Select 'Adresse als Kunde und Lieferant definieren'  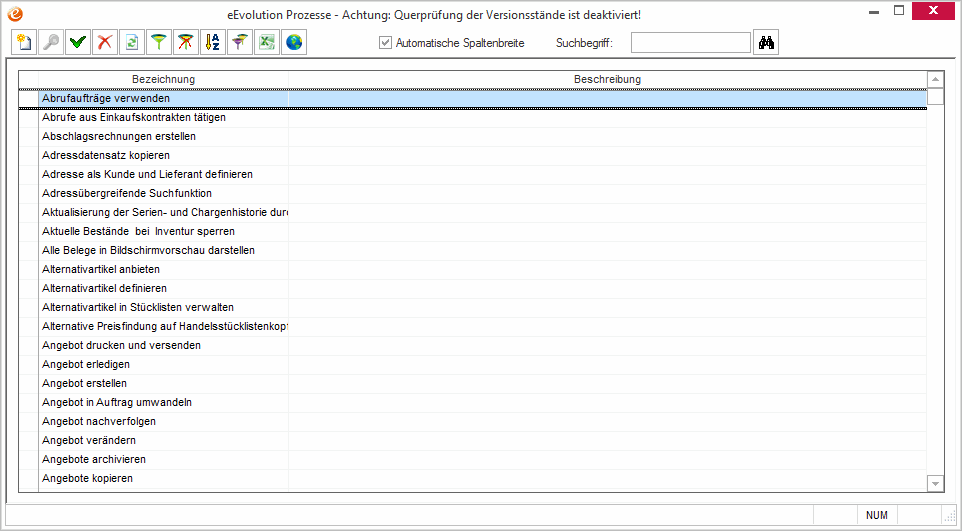[x=472, y=174]
